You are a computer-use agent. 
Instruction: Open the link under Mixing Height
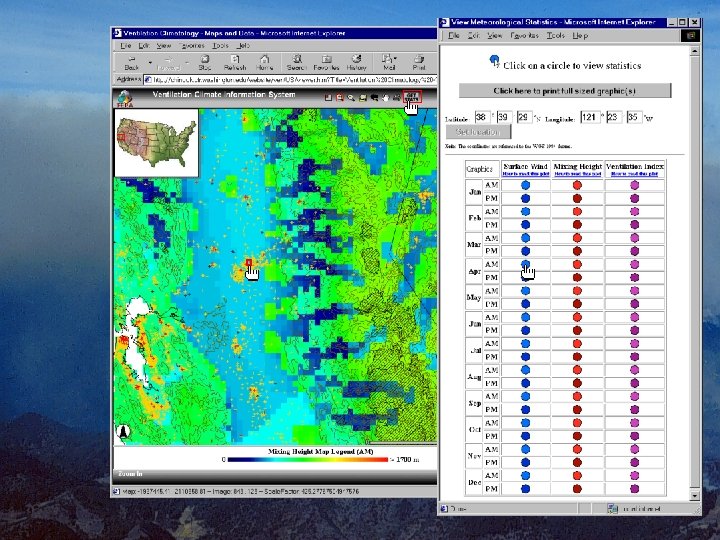(x=578, y=174)
